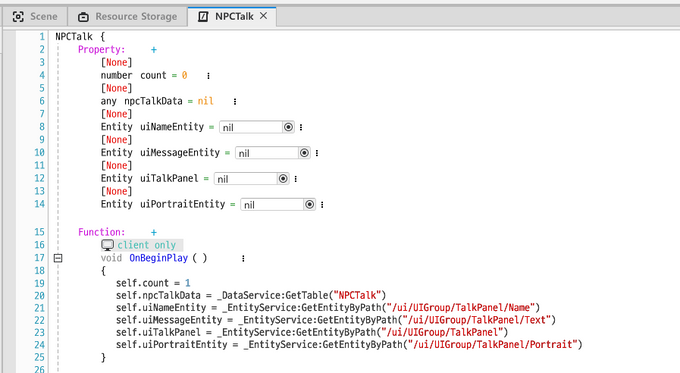
Task: Click the [None] attribute above uiTalkPanel
Action: point(116,165)
